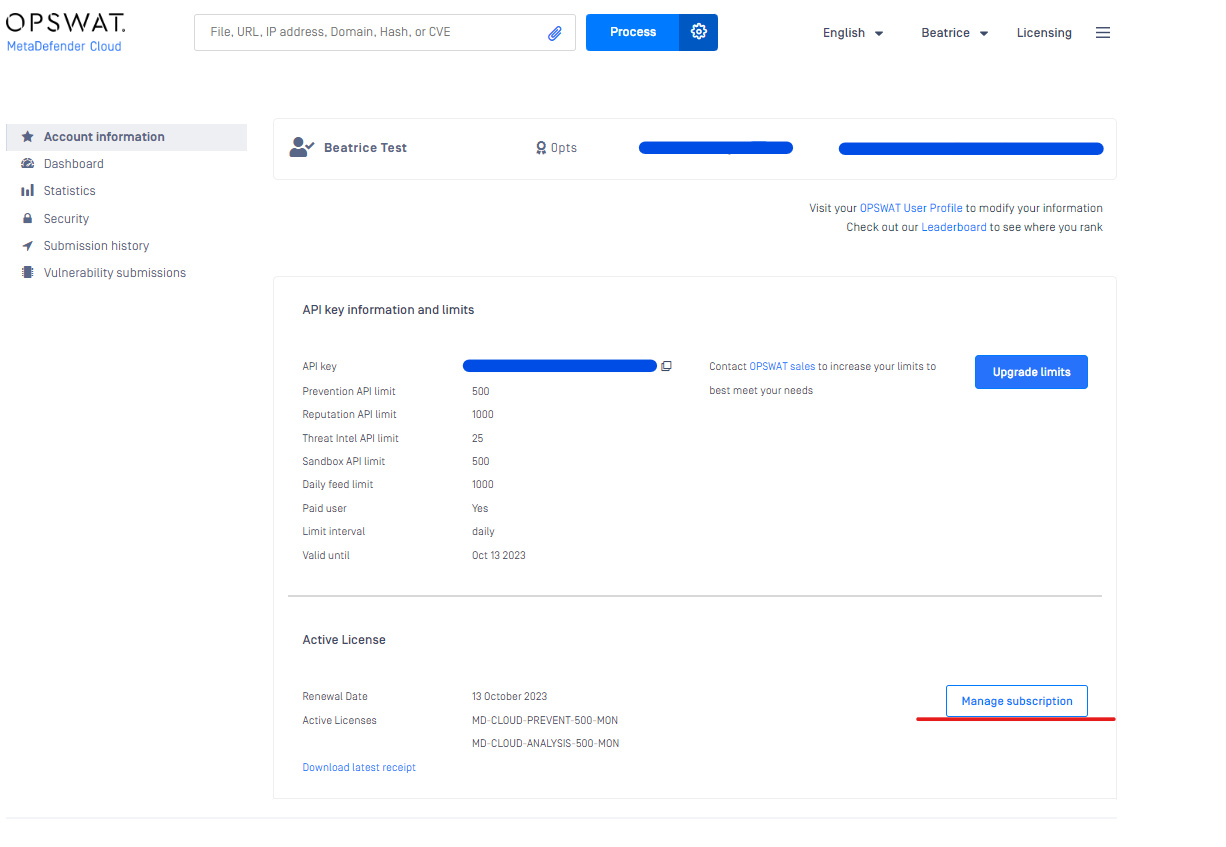Screen dimensions: 1226x847
Task: Select the MD-CLOUD-PREVENT-500-MON license text
Action: coord(546,720)
